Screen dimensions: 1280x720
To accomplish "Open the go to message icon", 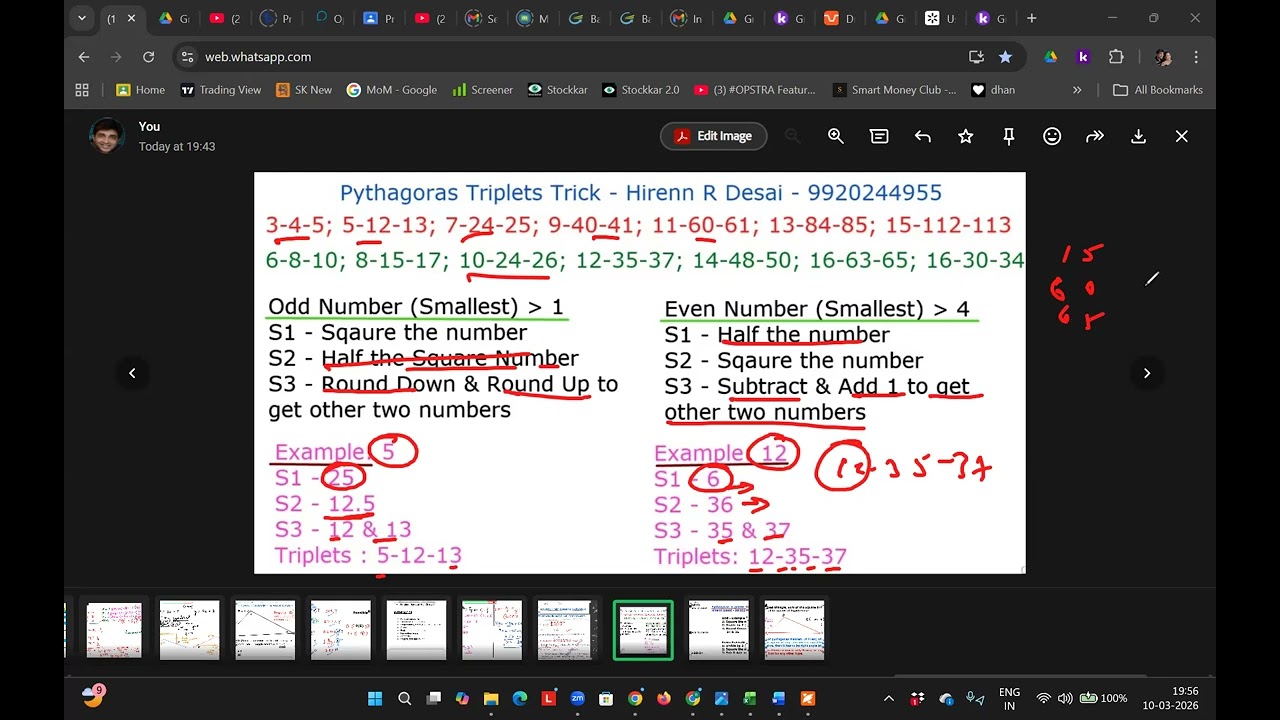I will pos(879,137).
